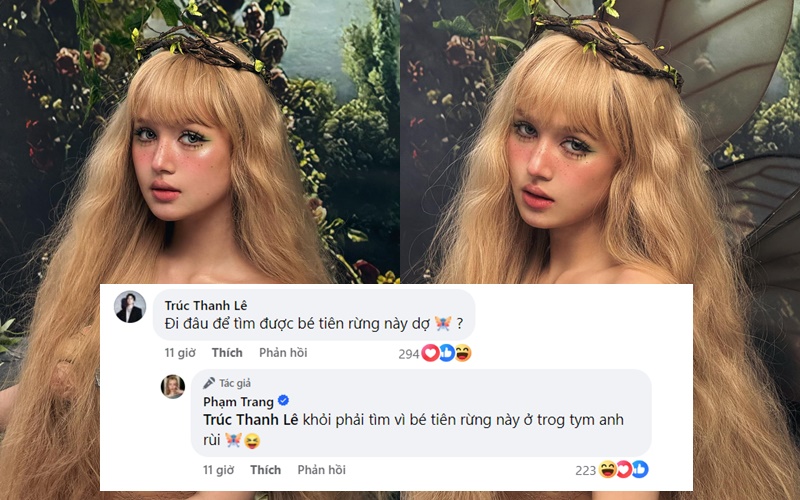Image resolution: width=800 pixels, height=500 pixels.
Task: Click the butterfly emoji in Trúc Thanh Lê's comment
Action: [442, 323]
